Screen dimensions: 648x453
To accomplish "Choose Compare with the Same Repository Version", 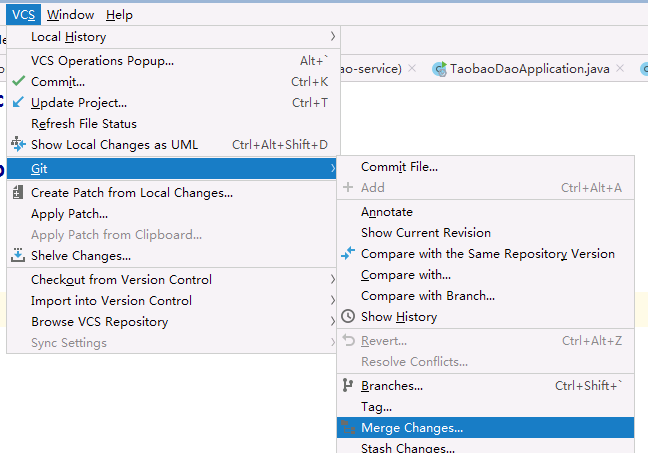I will 486,254.
